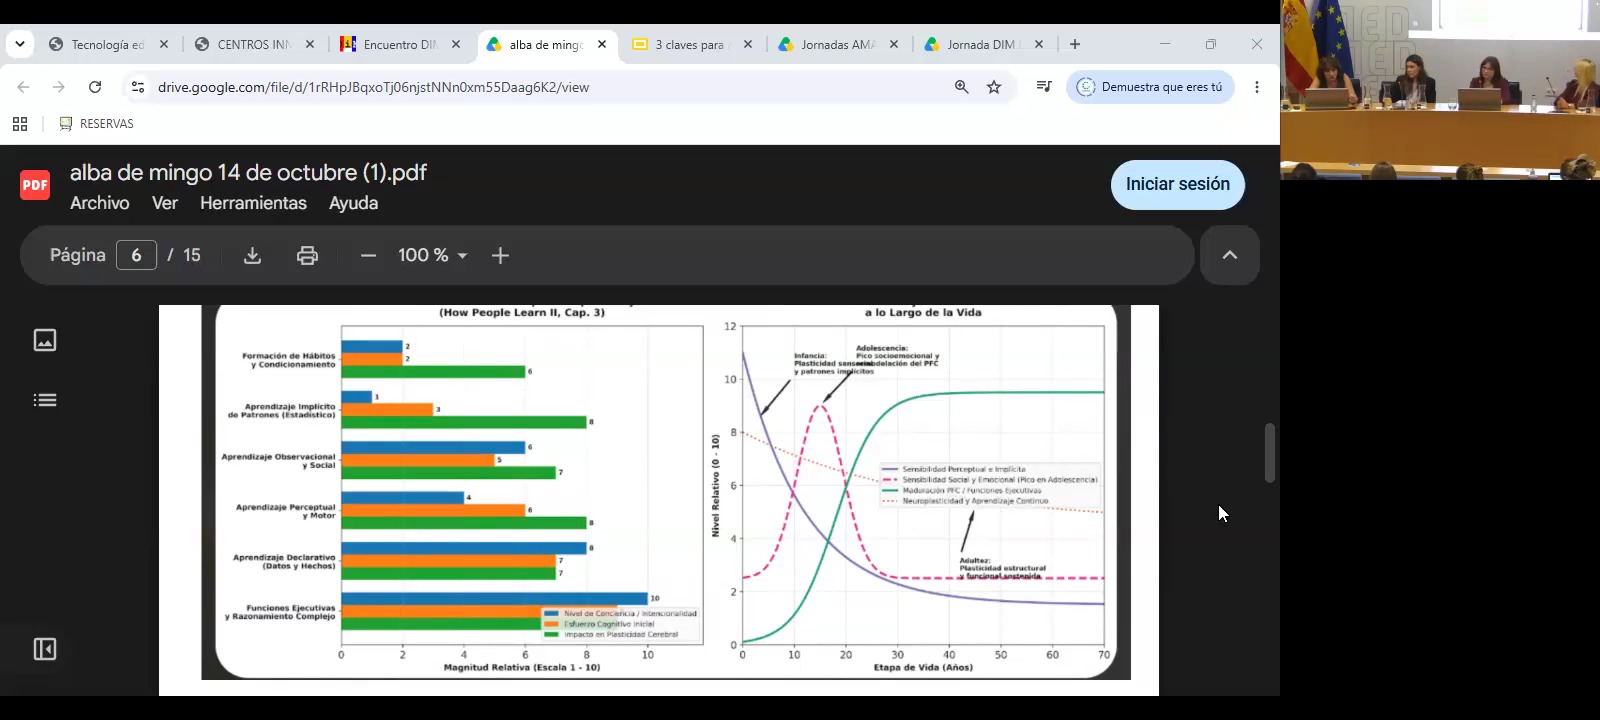Open the Herramientas menu

[x=253, y=203]
